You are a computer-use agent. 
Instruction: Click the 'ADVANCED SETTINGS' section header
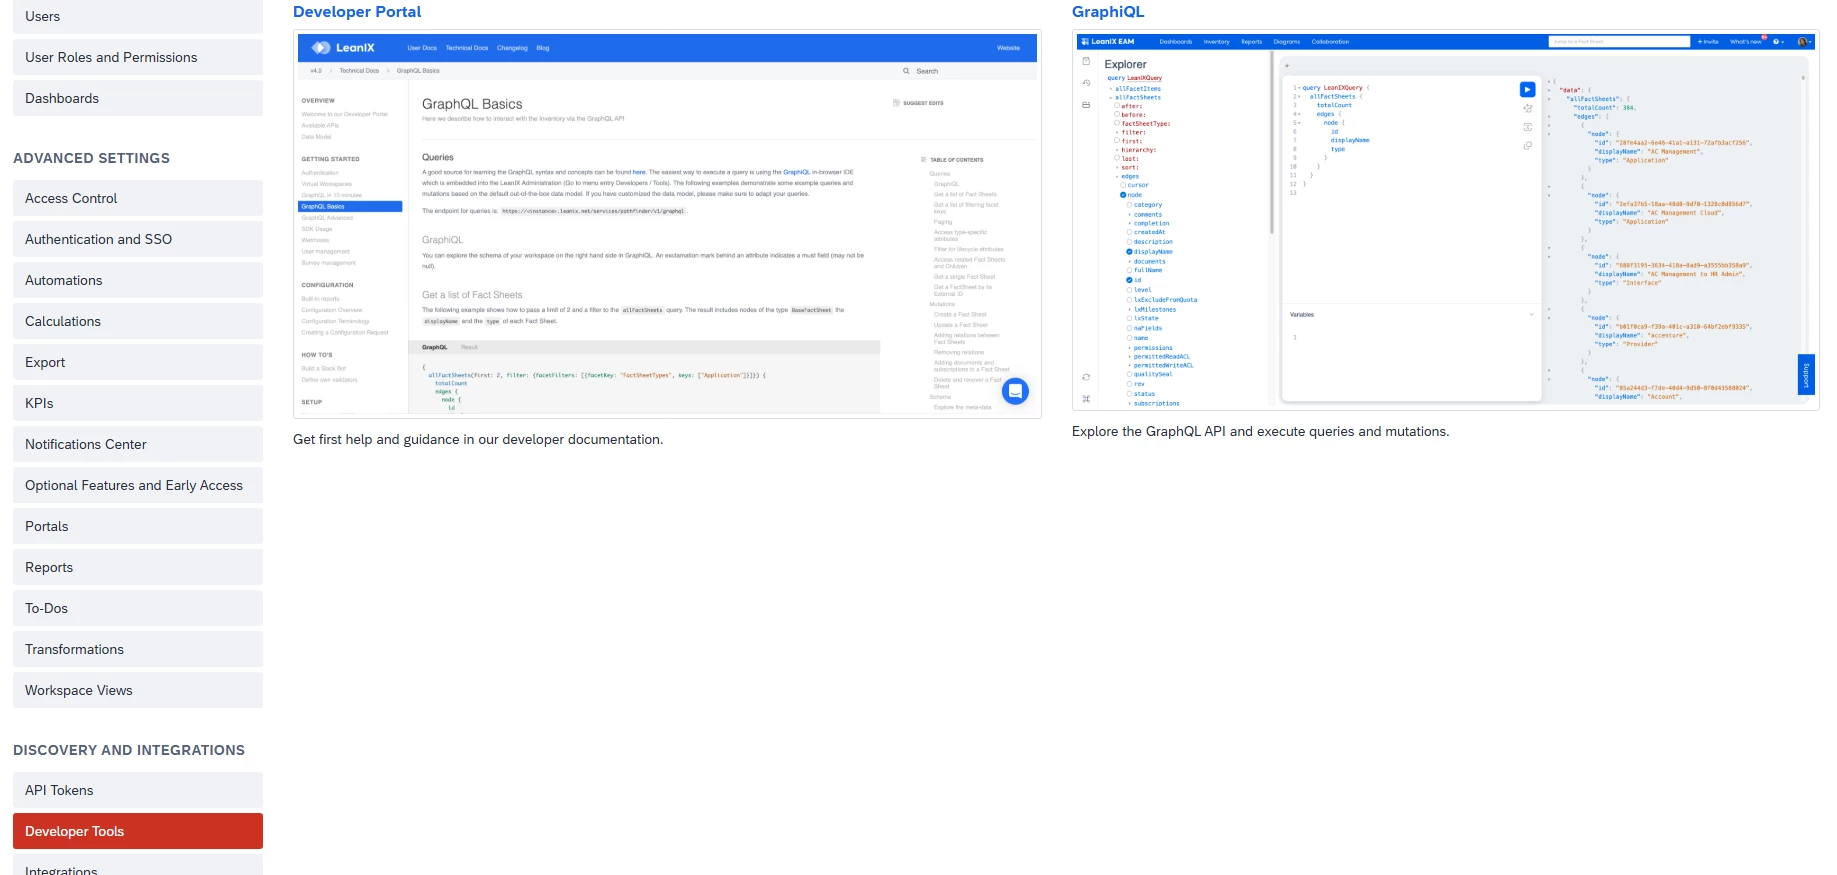92,158
